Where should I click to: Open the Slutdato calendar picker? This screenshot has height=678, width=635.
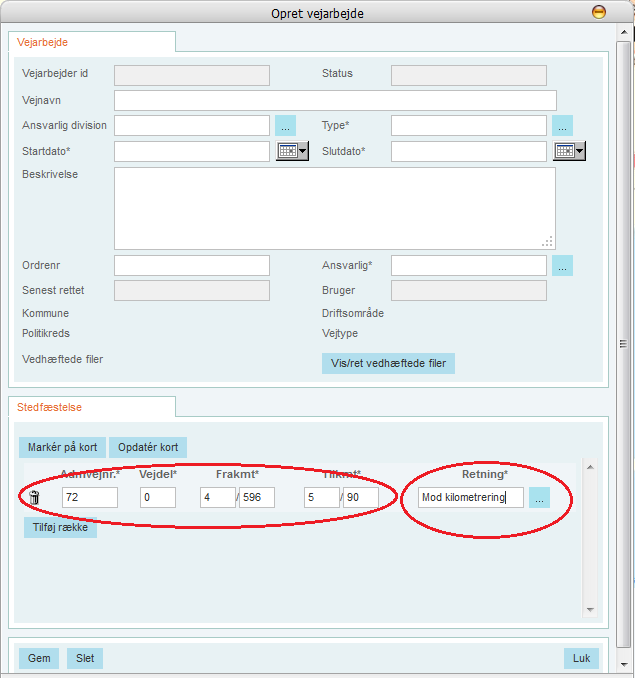(569, 151)
